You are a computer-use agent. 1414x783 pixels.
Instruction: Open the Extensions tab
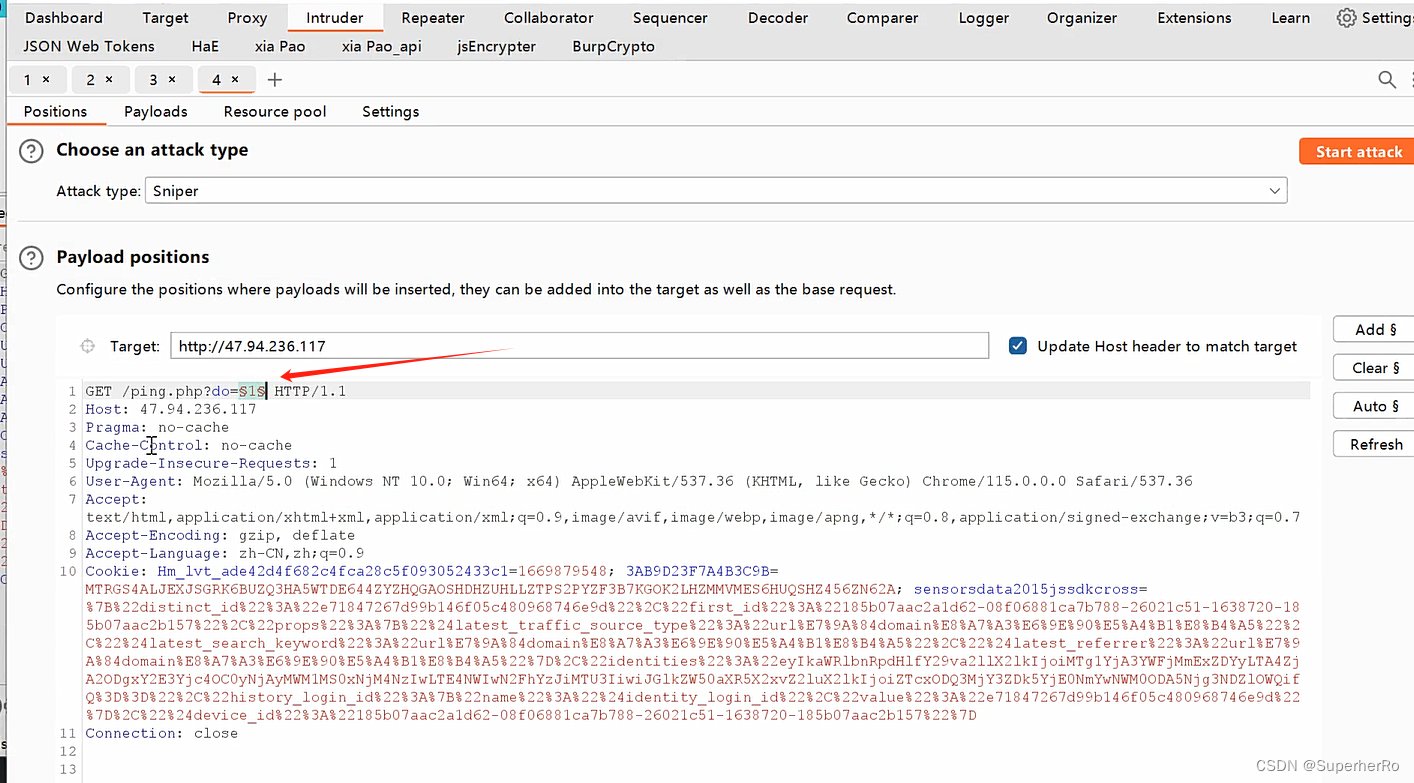click(x=1194, y=18)
